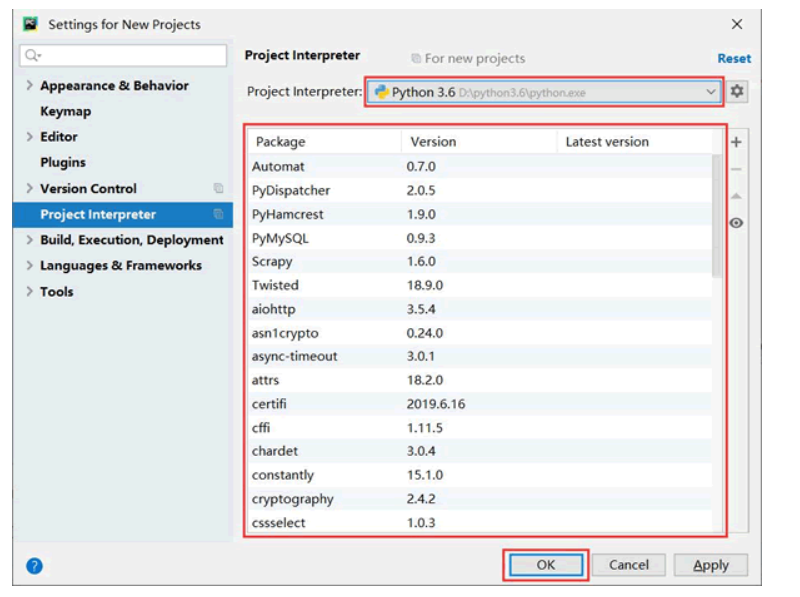This screenshot has height=597, width=800.
Task: Select the async-timeout package row
Action: [x=480, y=356]
